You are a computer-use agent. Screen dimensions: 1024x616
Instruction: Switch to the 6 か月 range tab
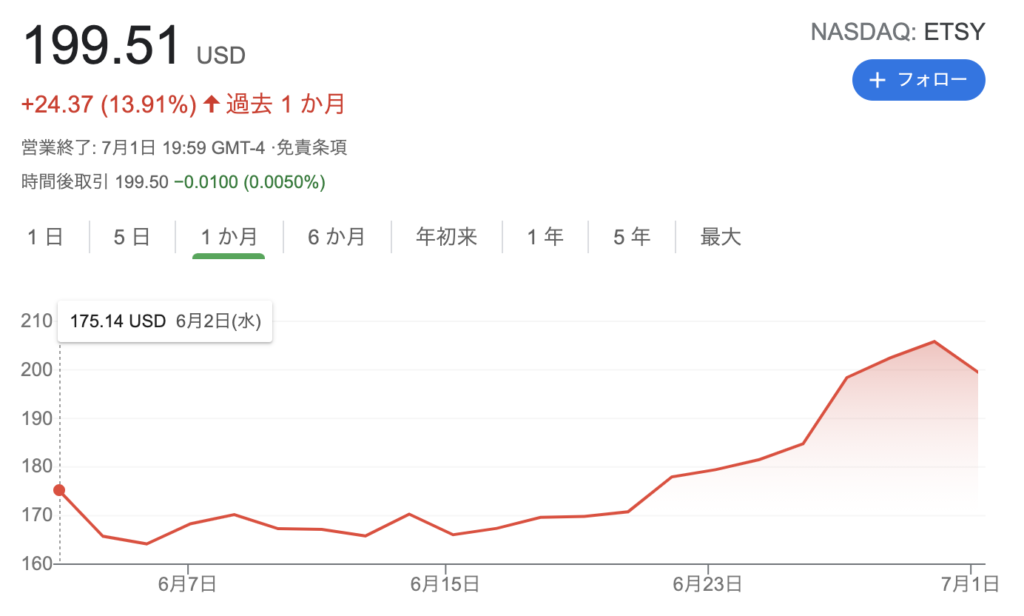336,237
